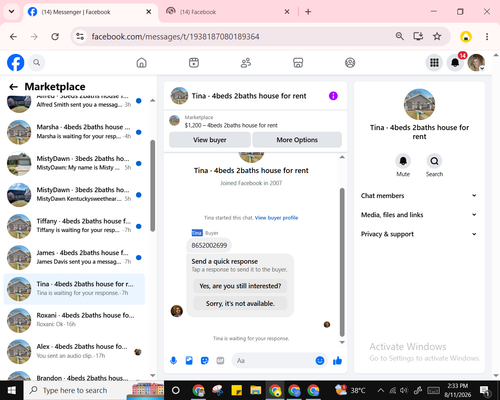Click the conversation list scrollbar
The width and height of the screenshot is (500, 400).
(153, 185)
